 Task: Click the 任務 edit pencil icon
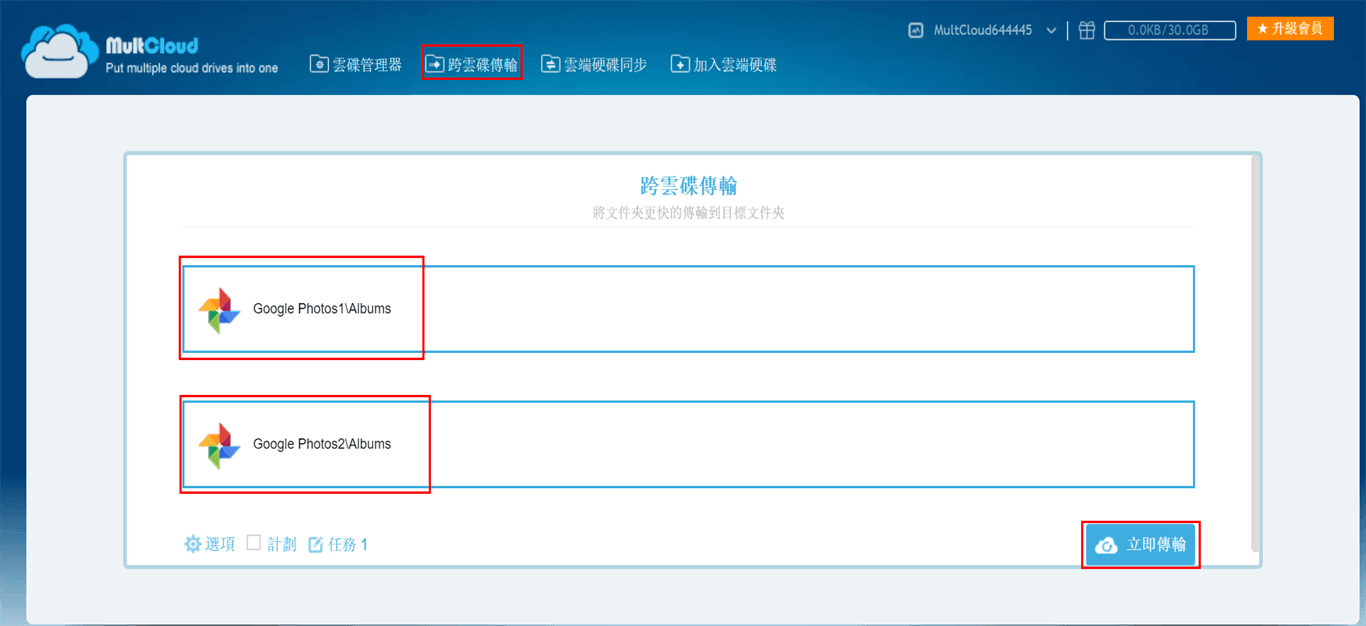coord(316,545)
